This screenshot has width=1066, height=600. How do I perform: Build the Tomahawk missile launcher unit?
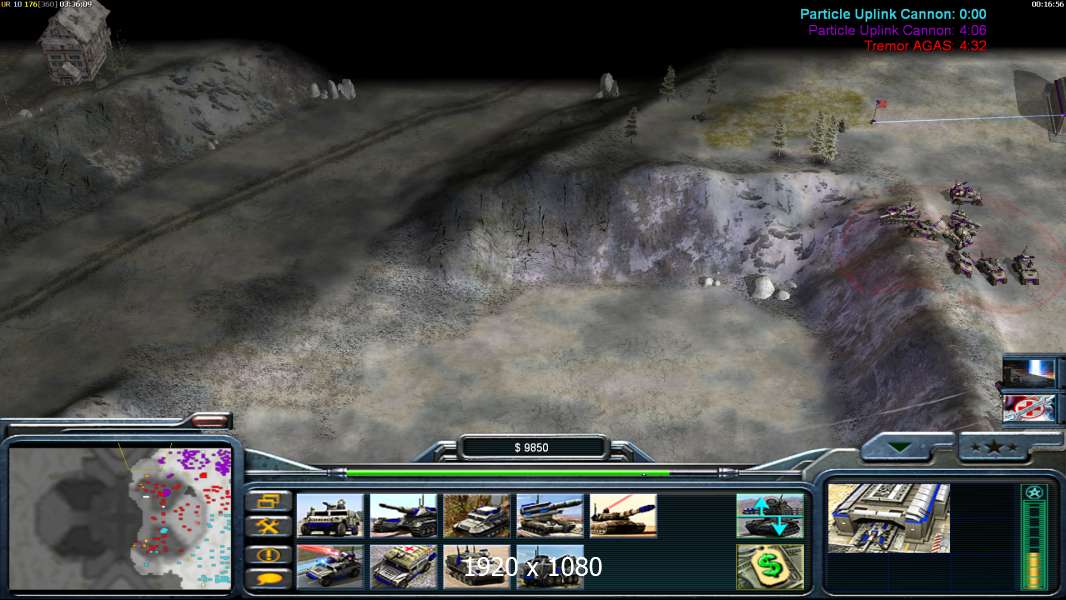550,516
